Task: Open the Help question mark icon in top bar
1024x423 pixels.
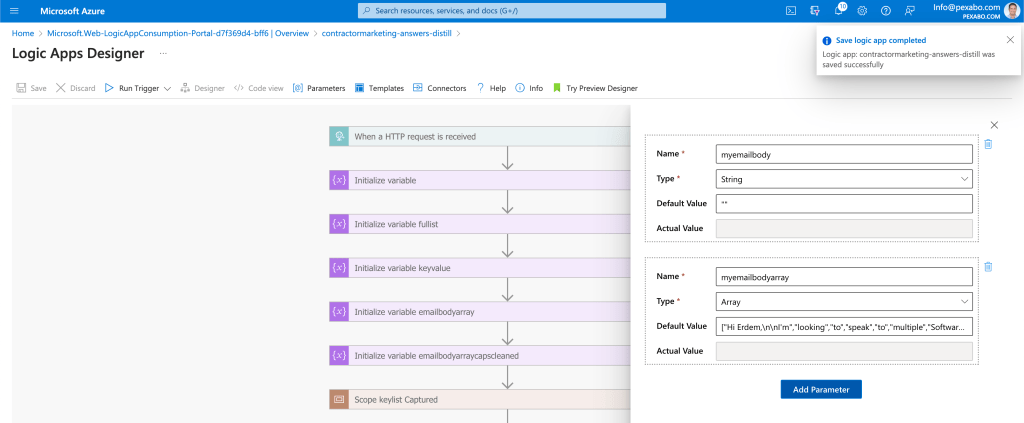Action: [886, 10]
